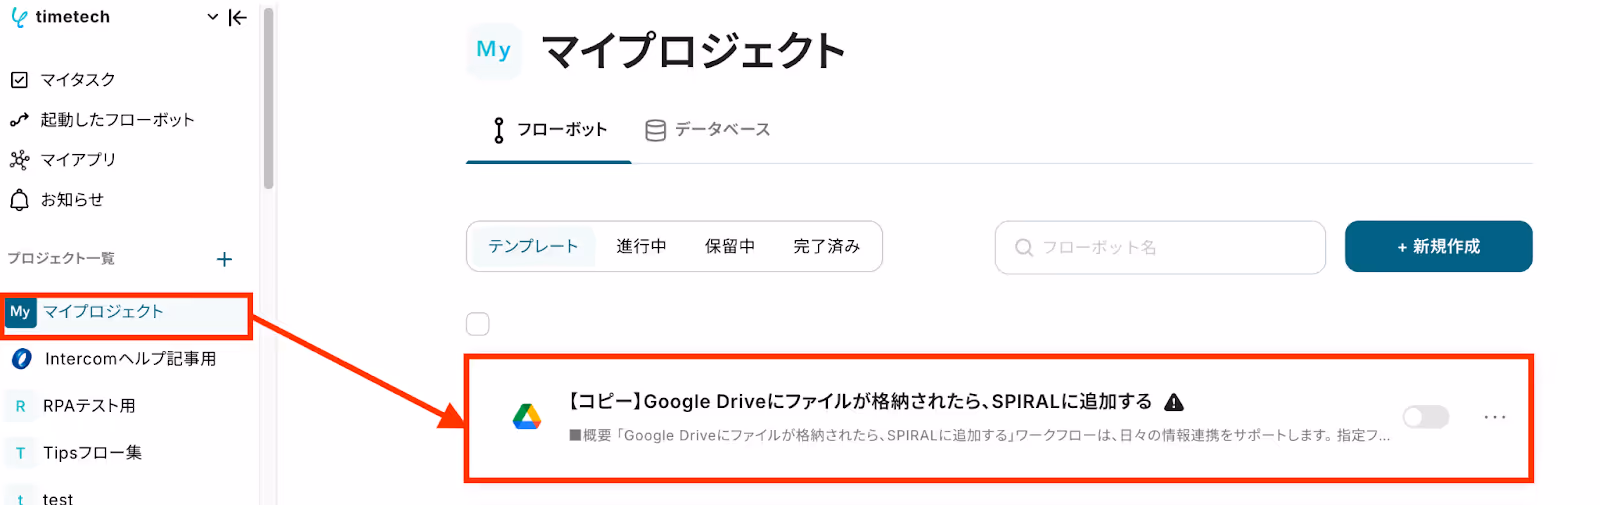Click the sidebar vertical scrollbar
Screen dimensions: 1600x505
click(x=268, y=98)
